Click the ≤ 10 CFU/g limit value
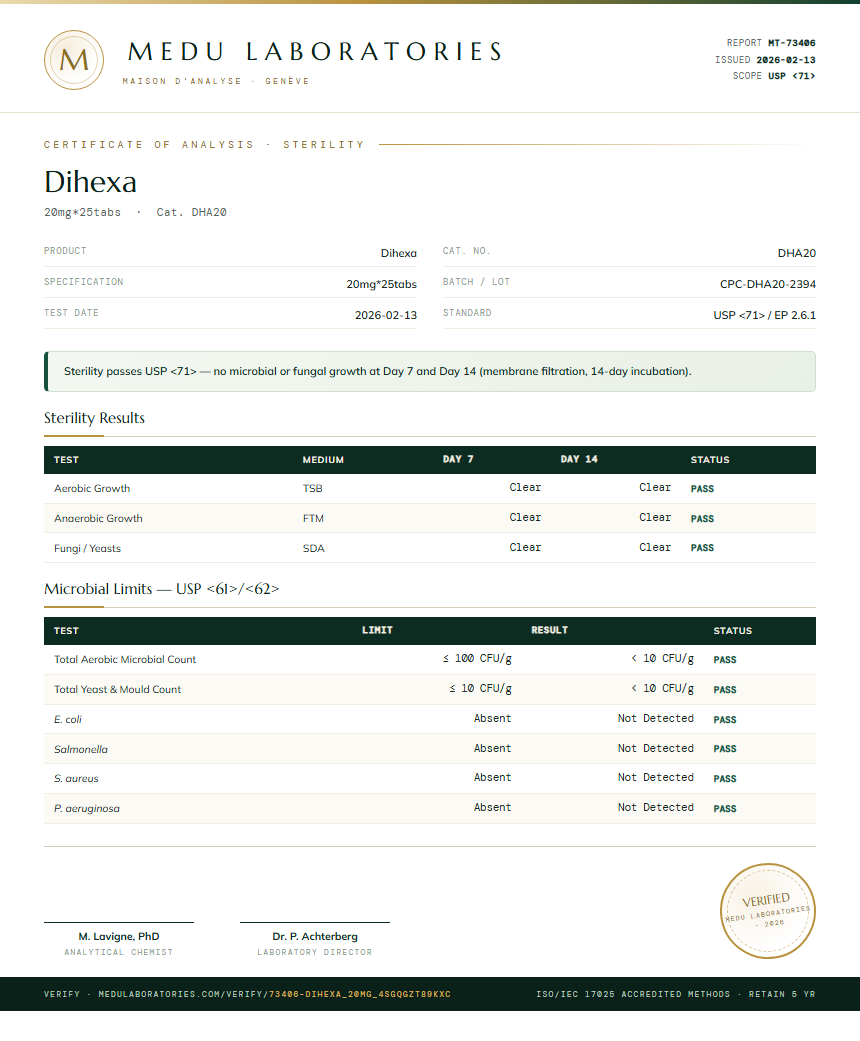The image size is (860, 1041). click(x=480, y=688)
